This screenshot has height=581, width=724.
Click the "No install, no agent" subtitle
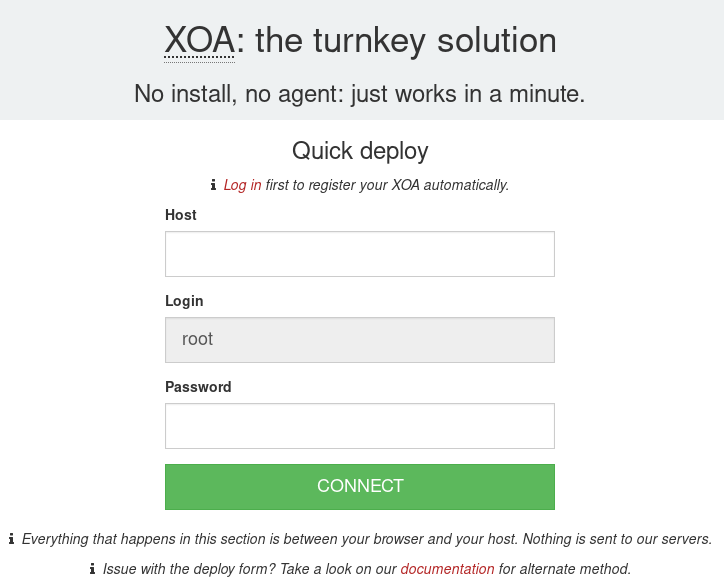click(359, 94)
